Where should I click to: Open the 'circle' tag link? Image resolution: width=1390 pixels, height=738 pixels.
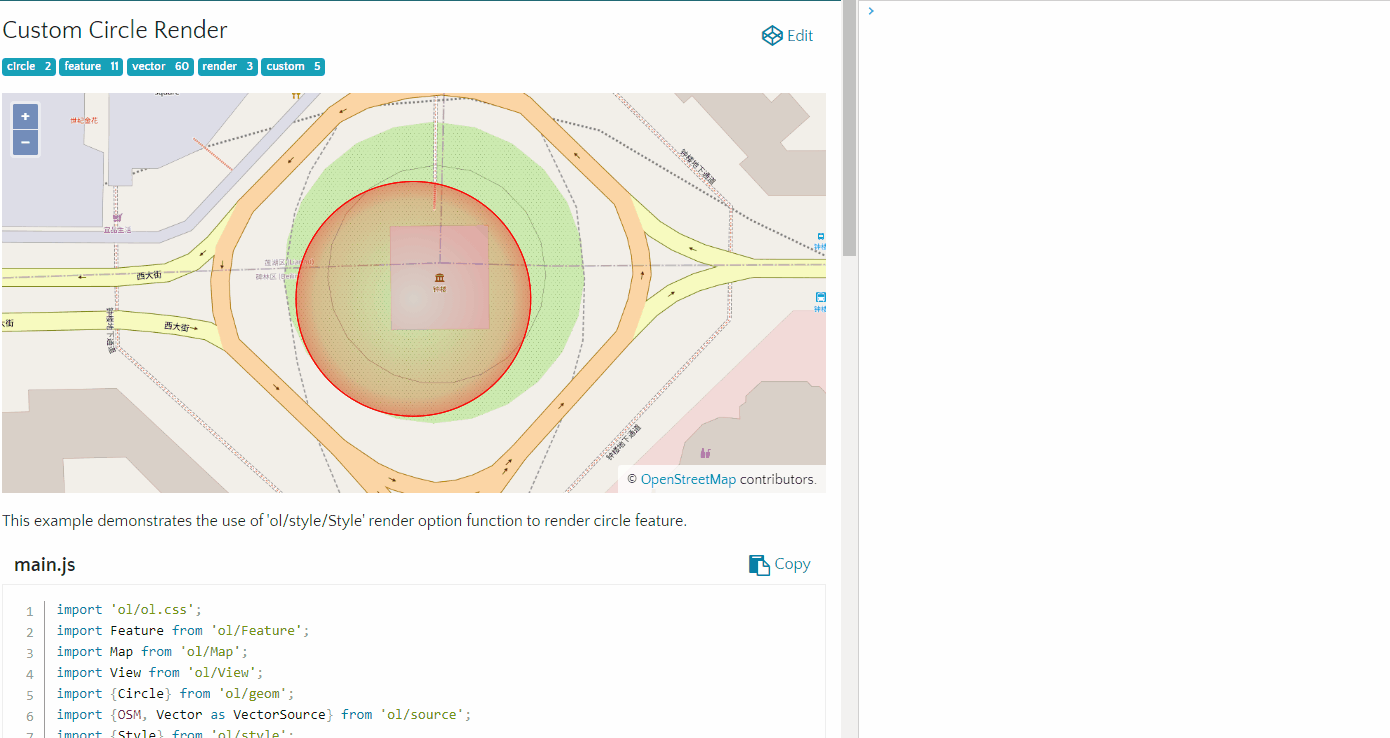[x=28, y=66]
